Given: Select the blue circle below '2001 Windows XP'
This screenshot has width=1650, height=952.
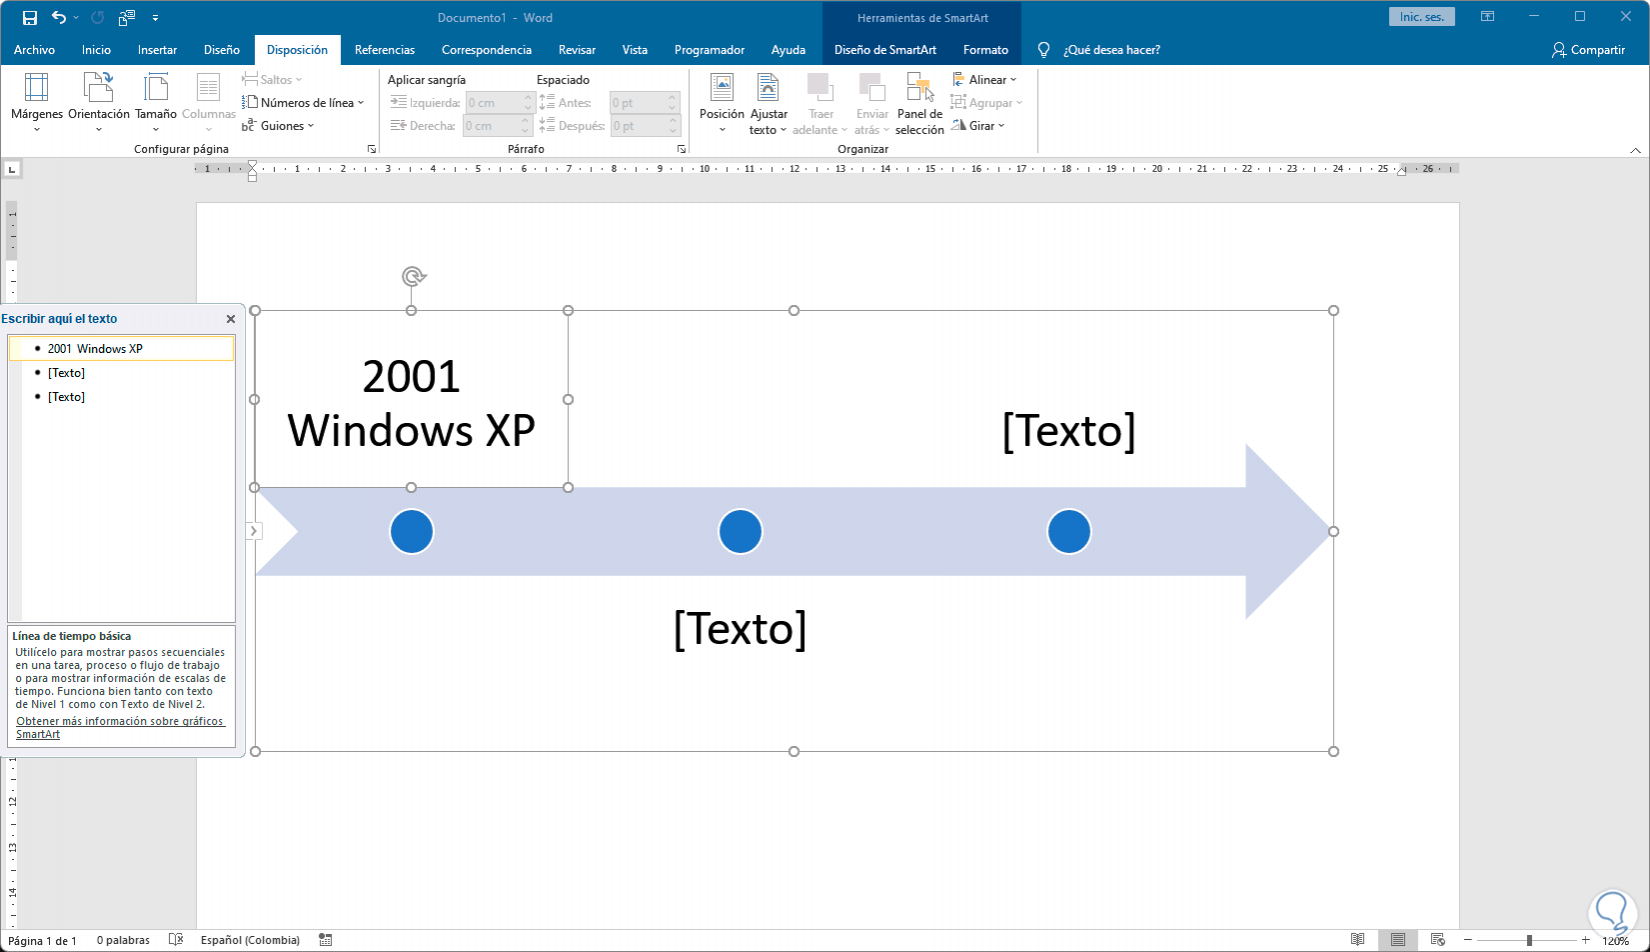Looking at the screenshot, I should click(412, 531).
